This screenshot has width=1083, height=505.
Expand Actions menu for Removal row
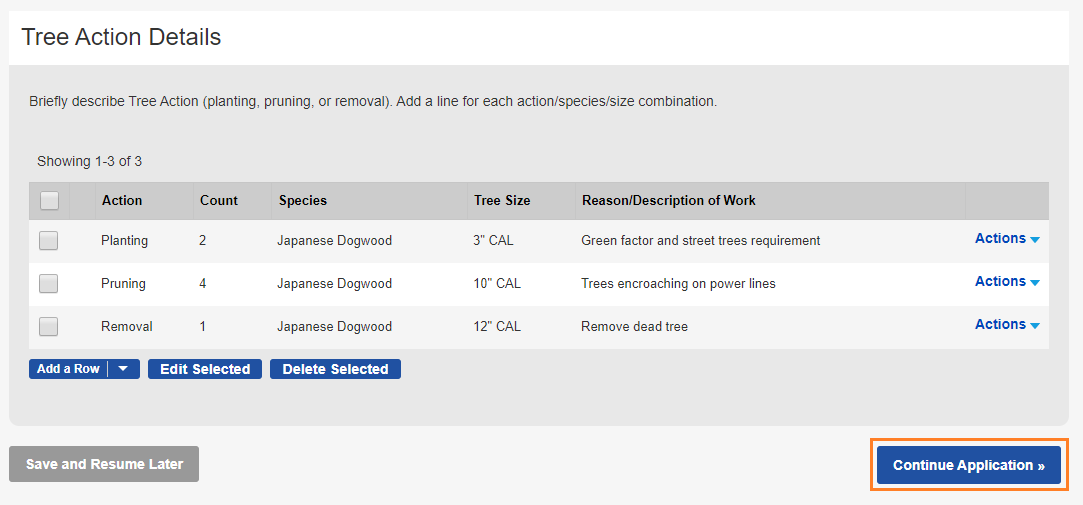tap(1007, 325)
